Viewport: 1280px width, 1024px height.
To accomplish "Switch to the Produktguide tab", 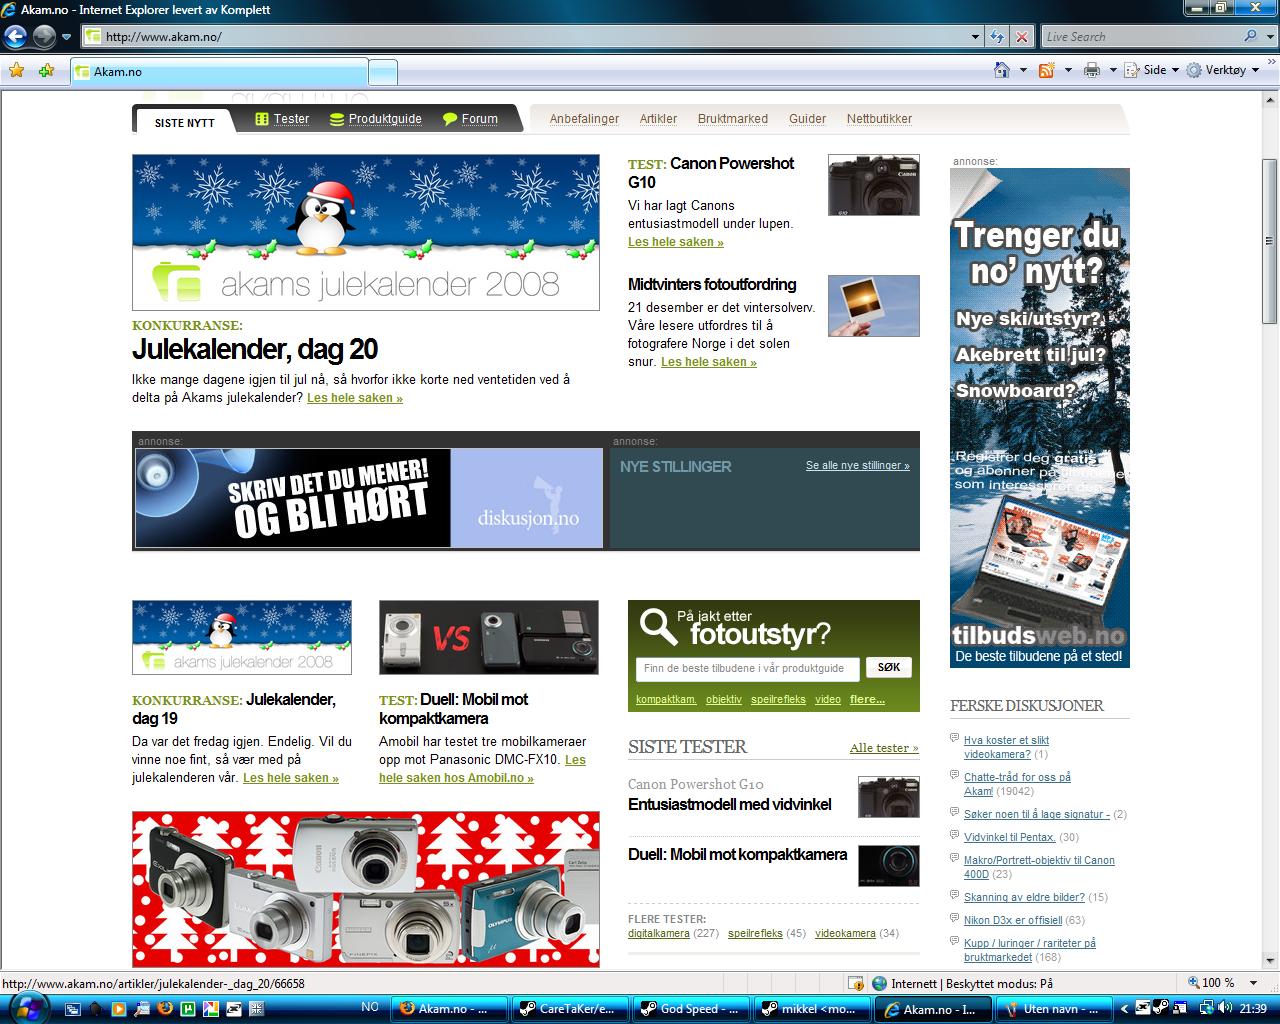I will (376, 118).
